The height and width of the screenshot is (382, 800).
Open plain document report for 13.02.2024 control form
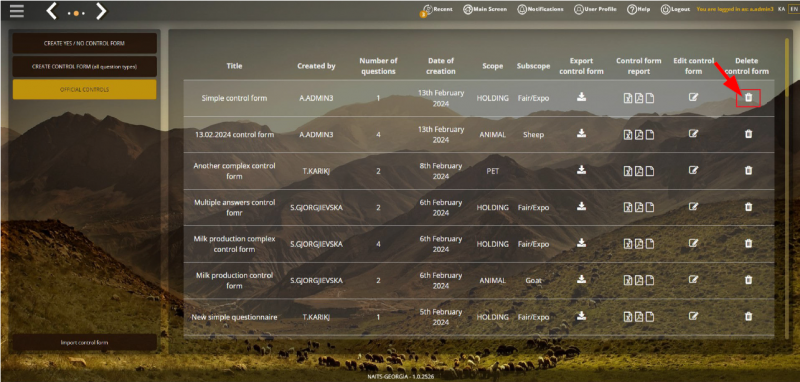pyautogui.click(x=649, y=135)
